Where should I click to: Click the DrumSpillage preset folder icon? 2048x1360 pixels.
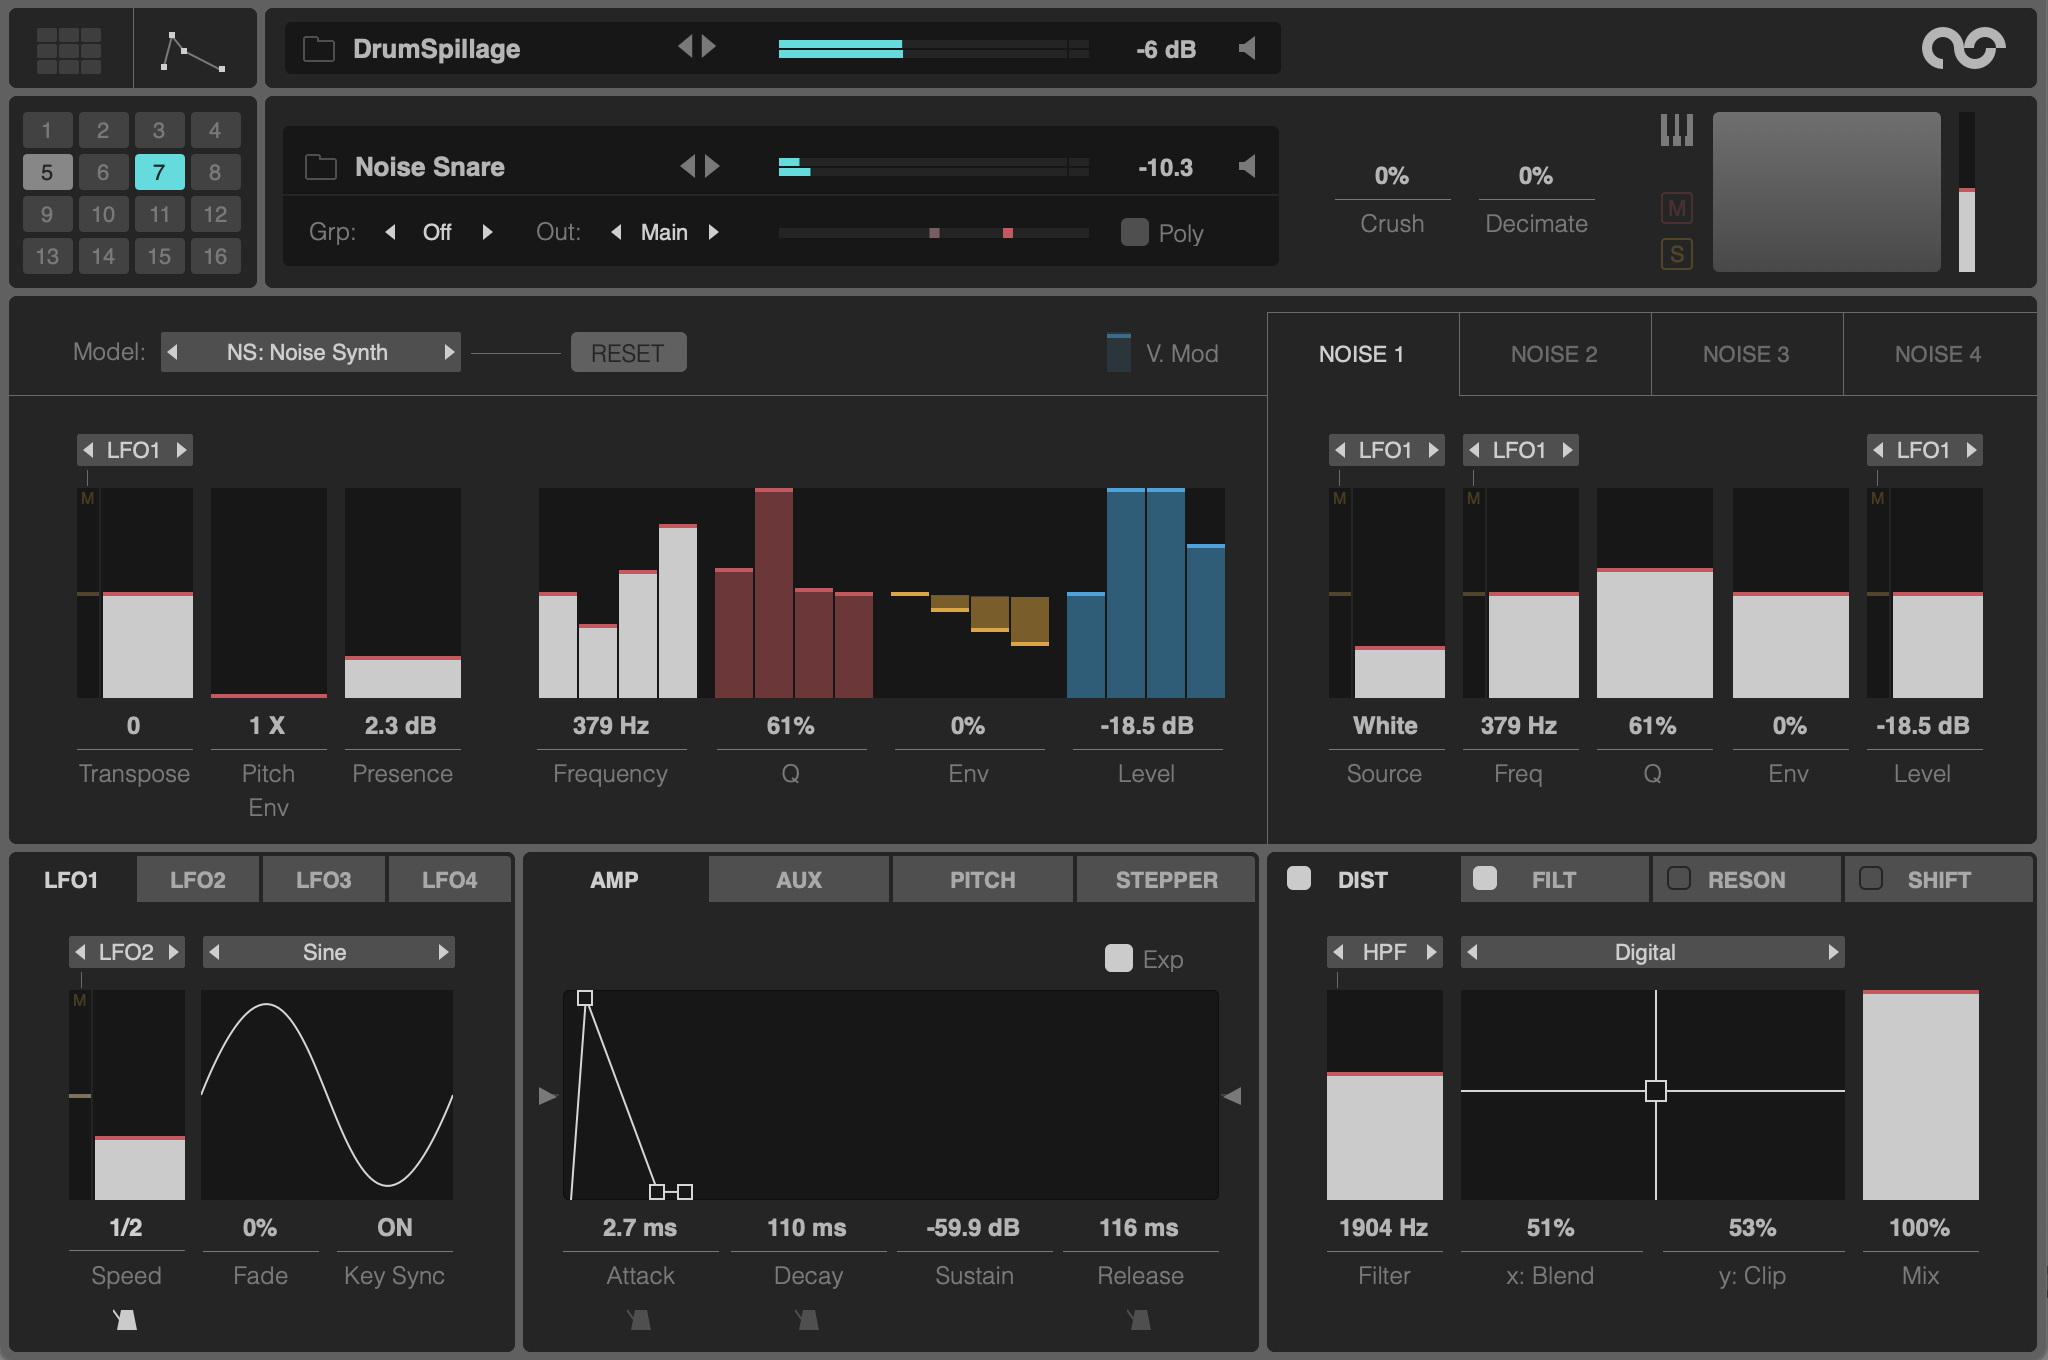[318, 49]
